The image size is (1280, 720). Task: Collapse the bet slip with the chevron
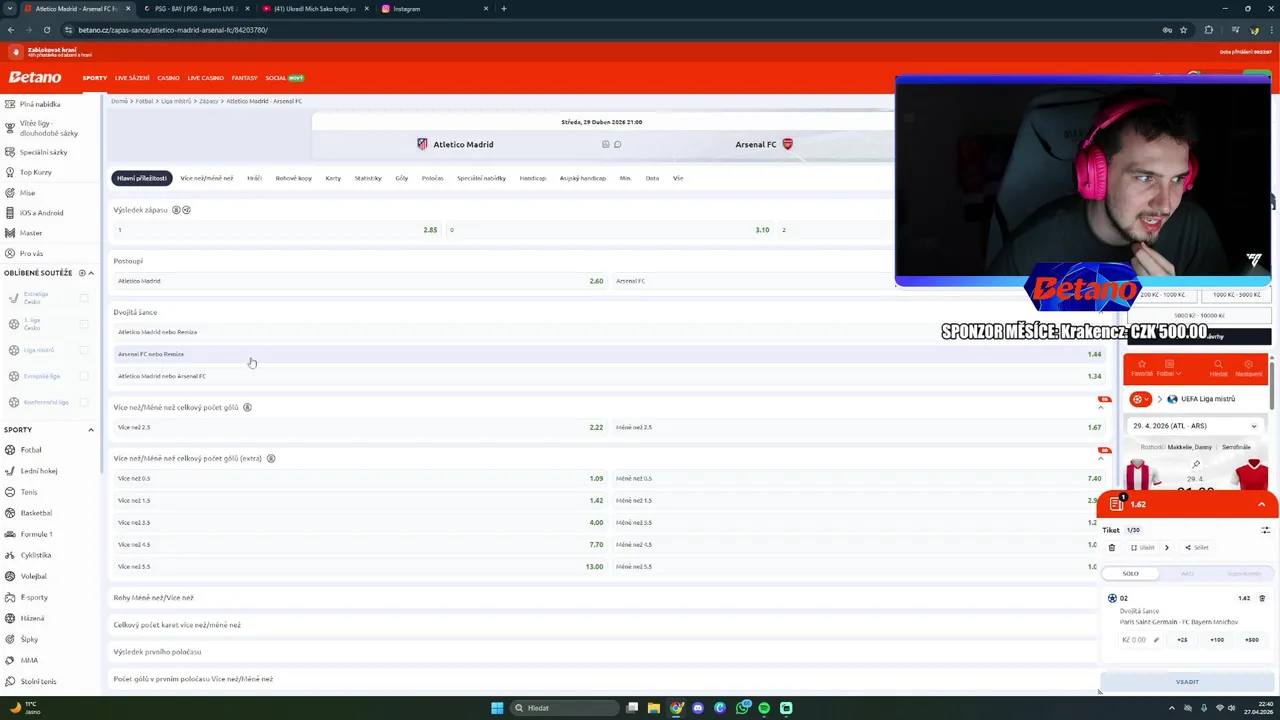click(x=1261, y=505)
